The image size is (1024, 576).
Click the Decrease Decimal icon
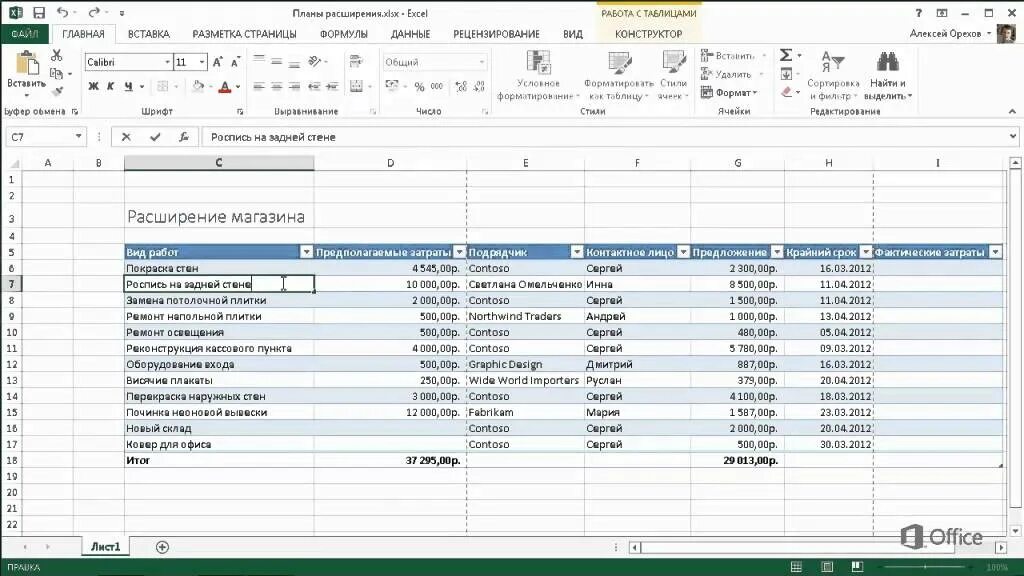[479, 86]
